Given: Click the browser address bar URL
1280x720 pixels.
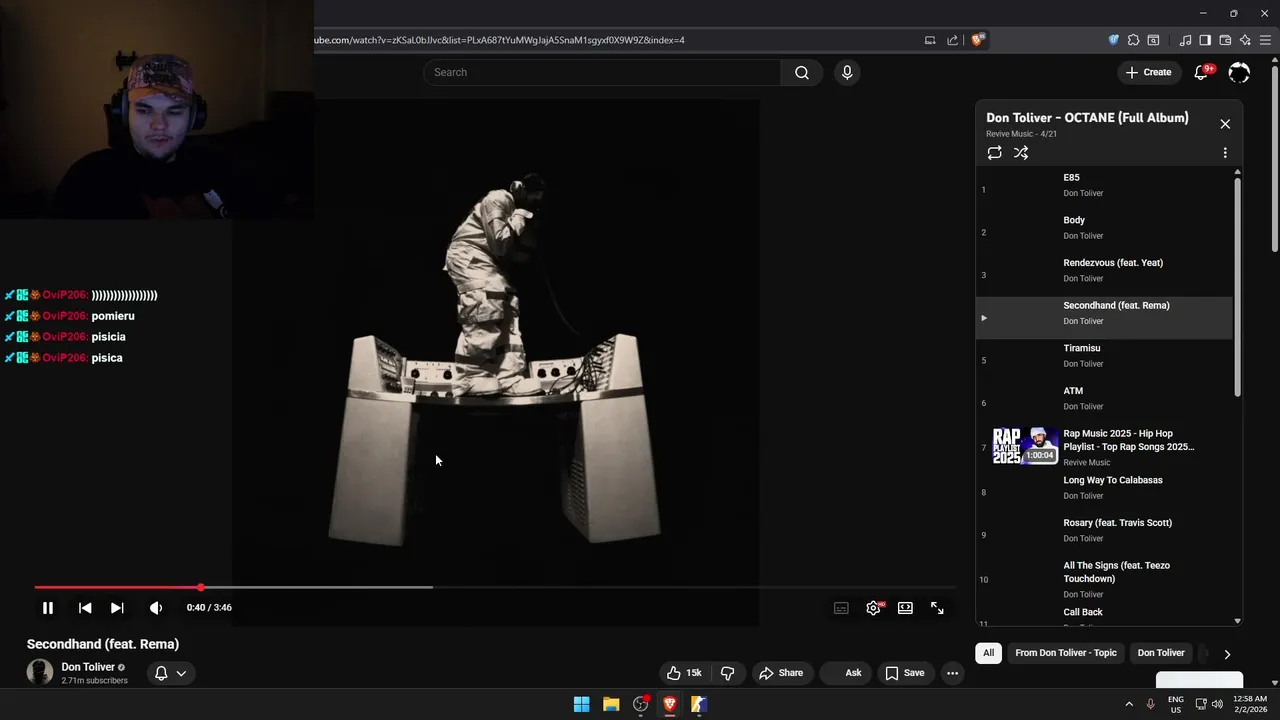Looking at the screenshot, I should point(500,40).
